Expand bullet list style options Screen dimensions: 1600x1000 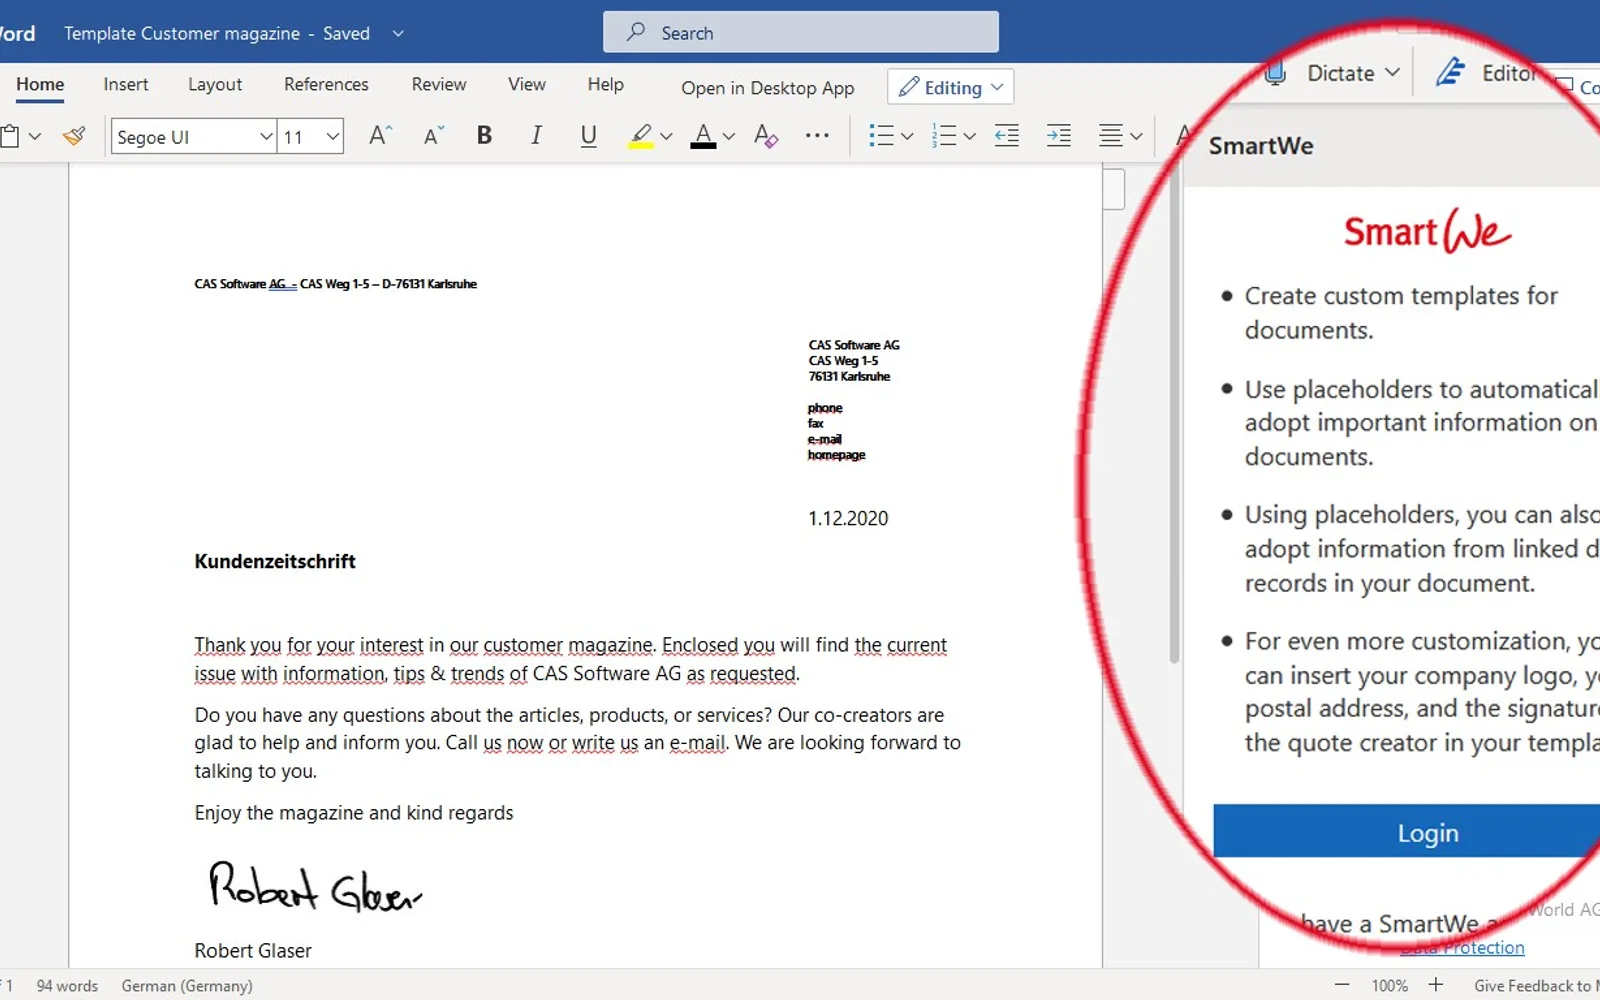pos(907,137)
